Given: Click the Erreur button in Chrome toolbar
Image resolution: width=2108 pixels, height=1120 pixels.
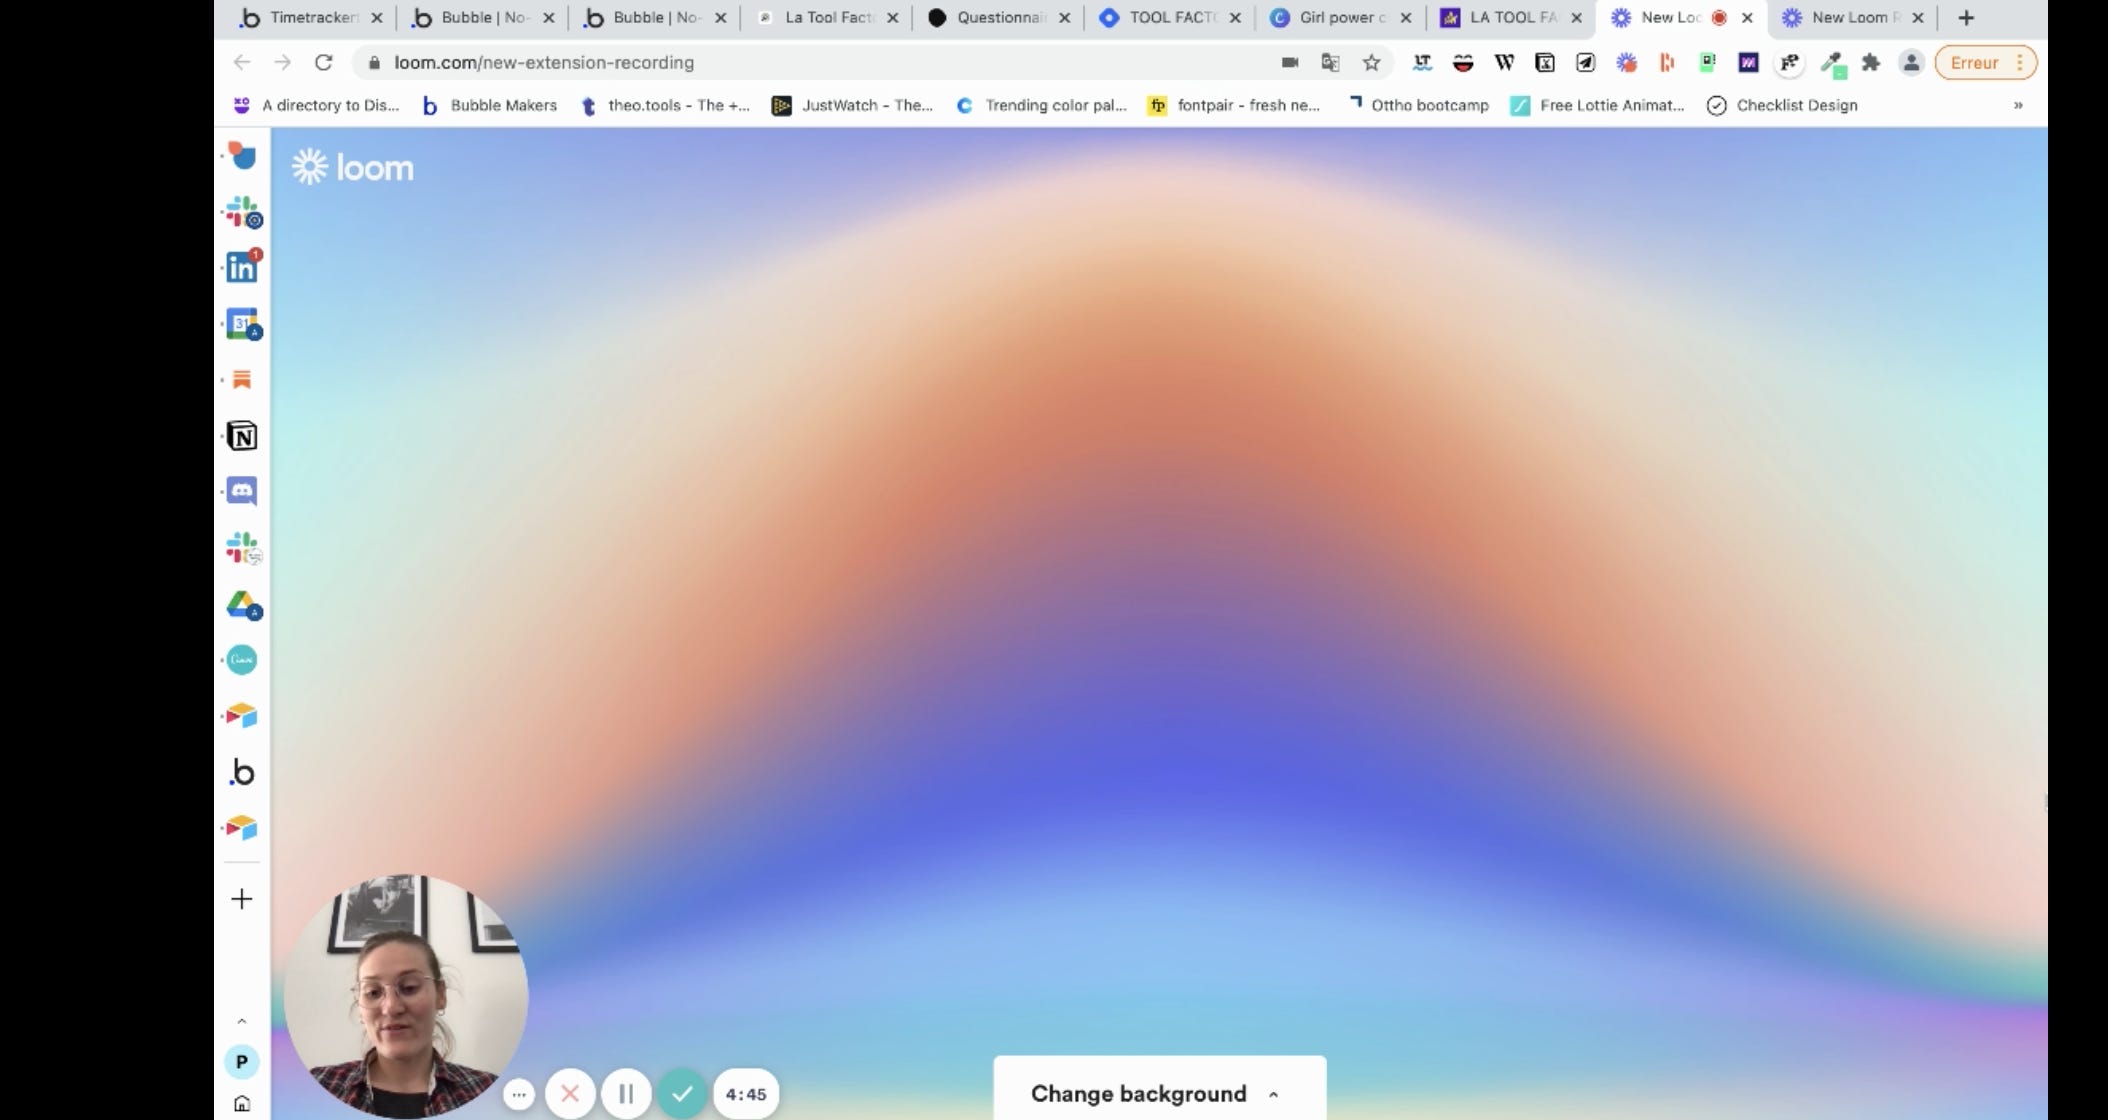Looking at the screenshot, I should click(1975, 62).
